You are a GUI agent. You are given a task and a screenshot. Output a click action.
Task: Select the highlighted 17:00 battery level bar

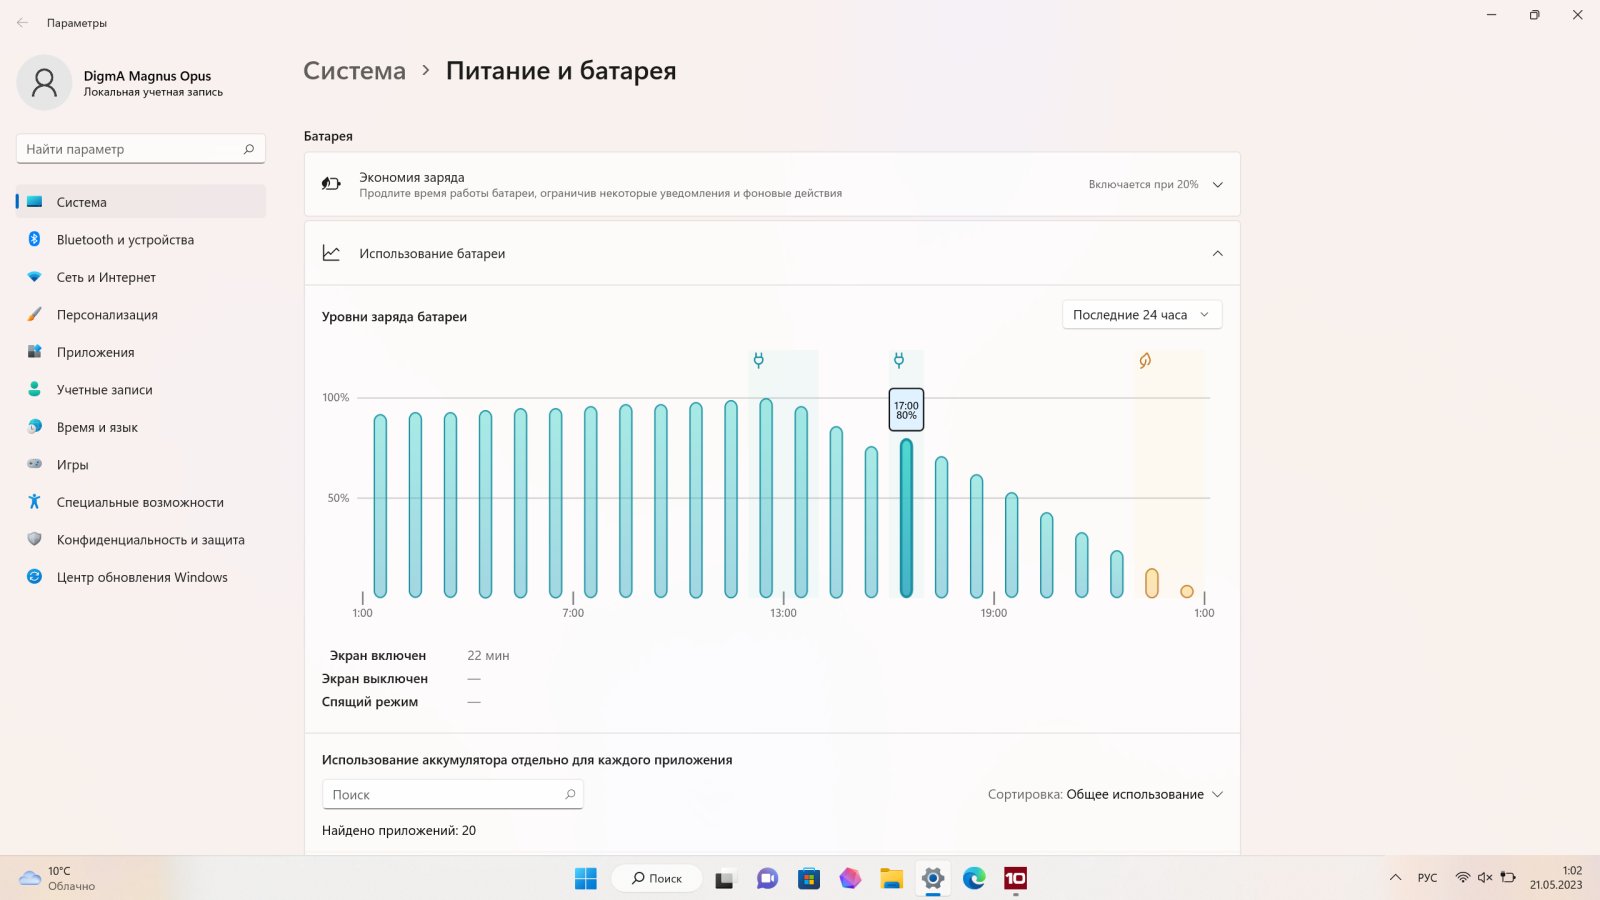click(x=906, y=518)
